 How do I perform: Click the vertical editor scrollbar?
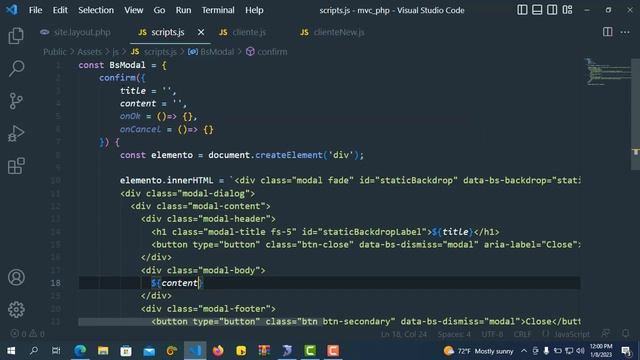[636, 114]
